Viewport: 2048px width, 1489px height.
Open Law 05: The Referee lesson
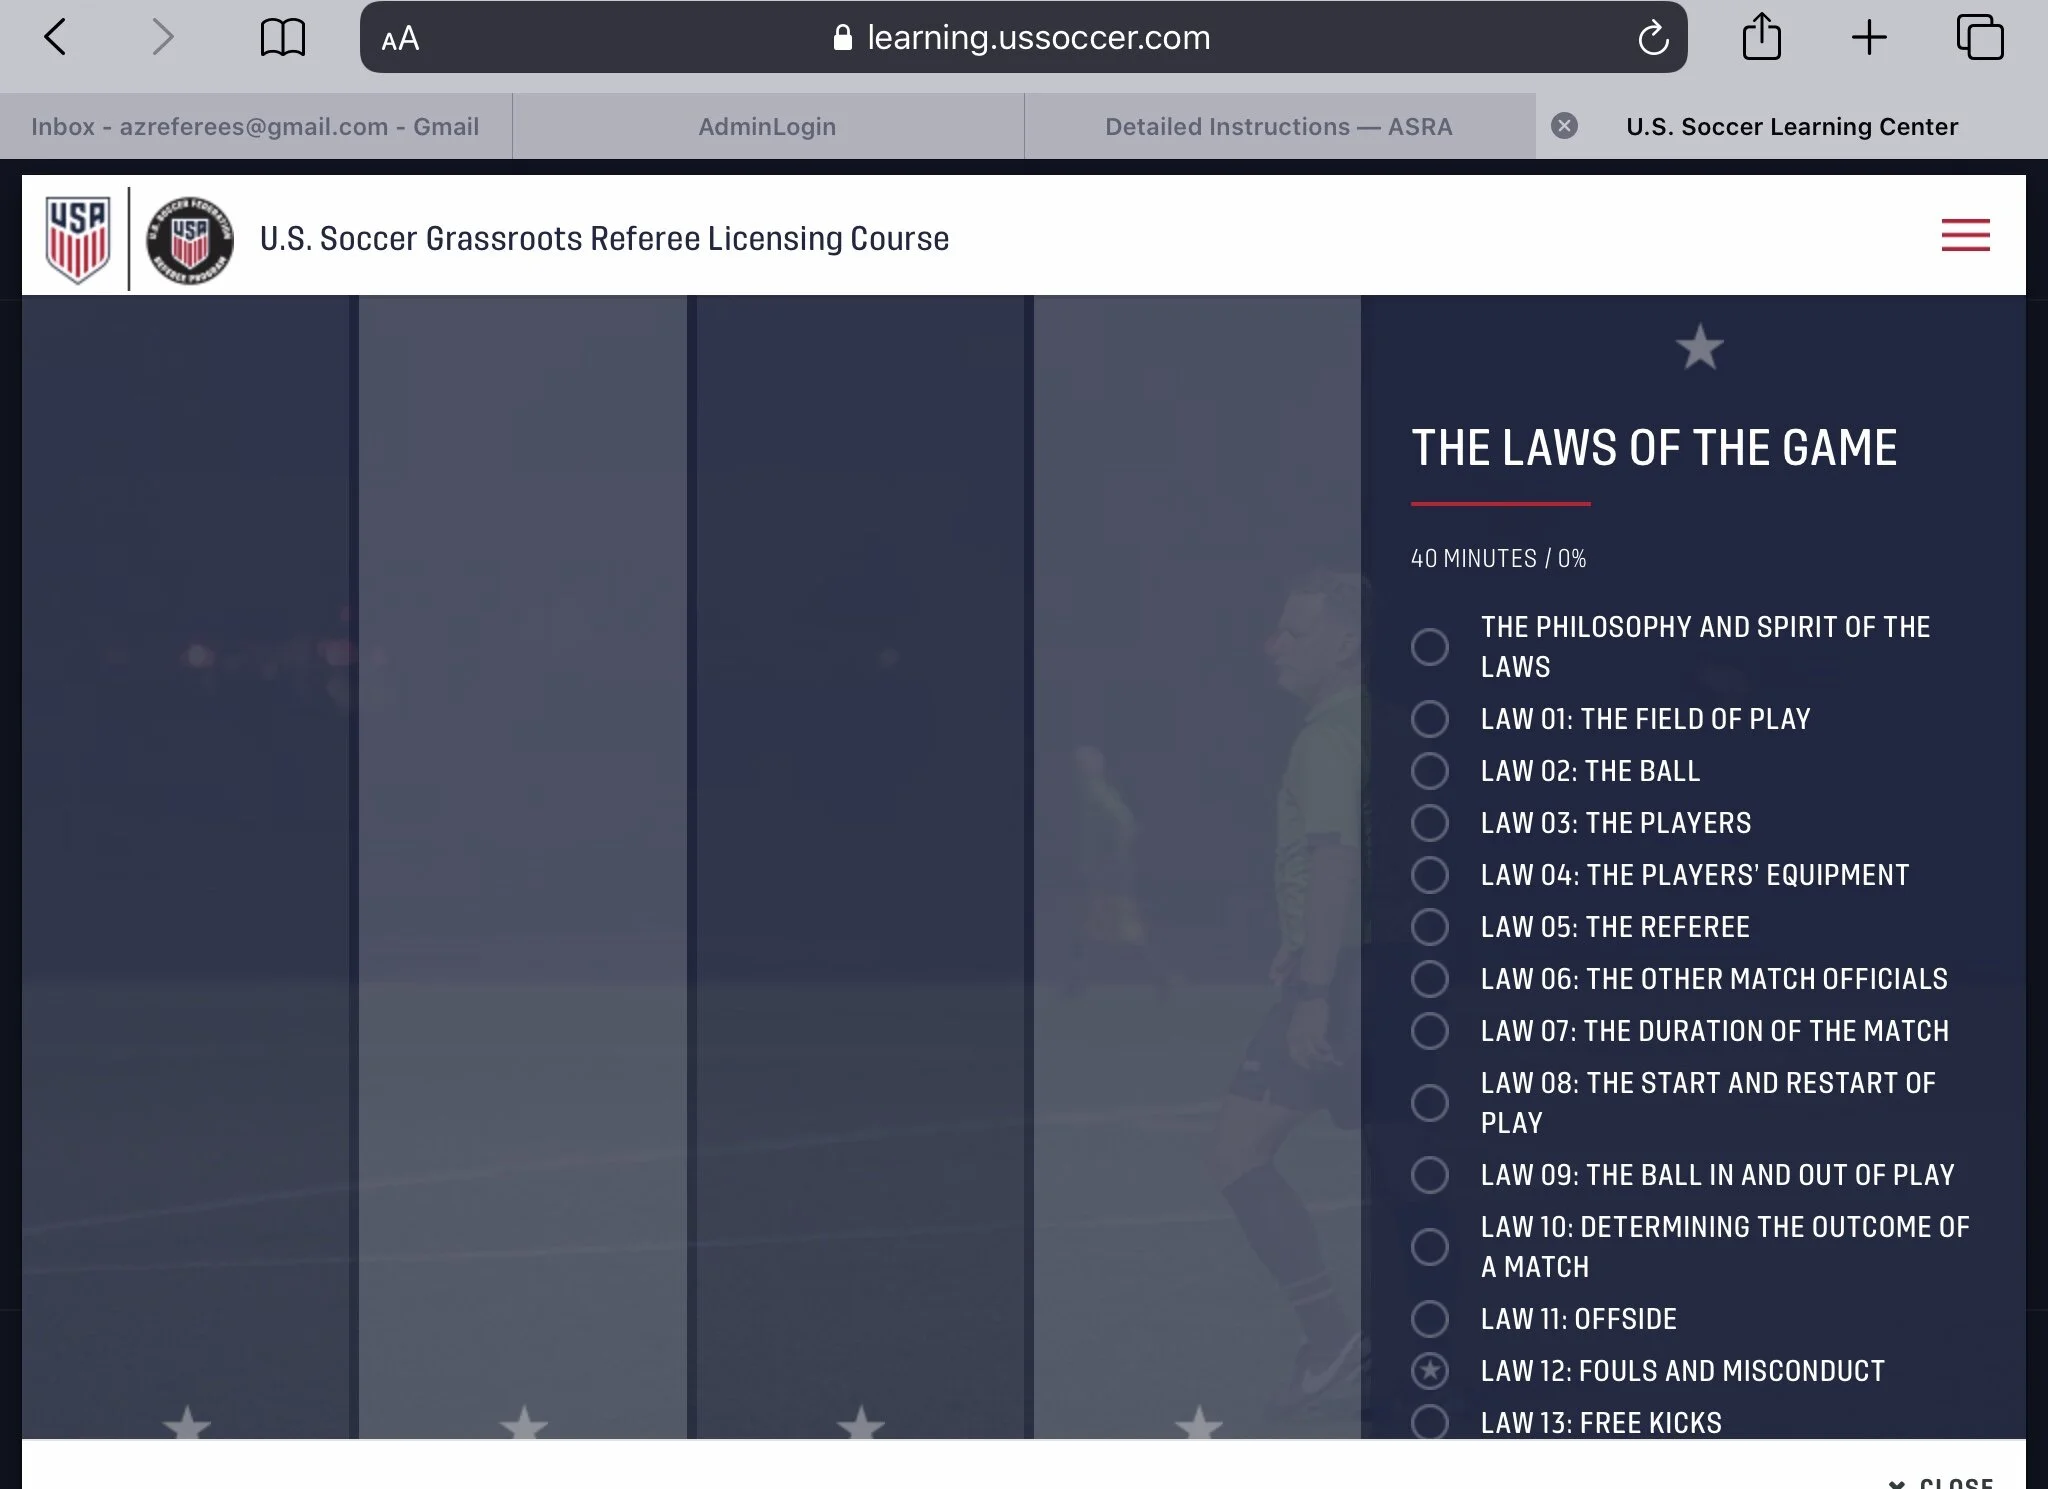point(1615,927)
